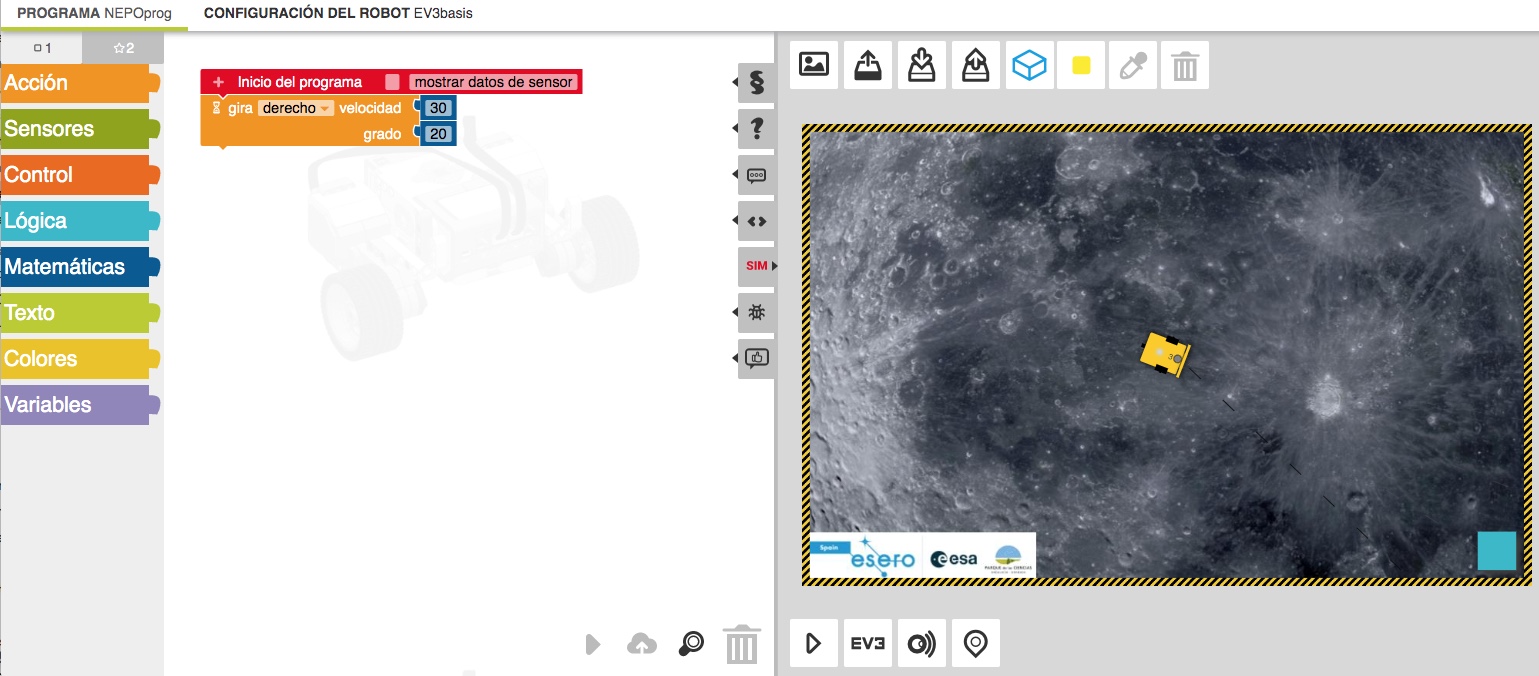Toggle the SIM simulation panel
Viewport: 1539px width, 676px height.
coord(756,266)
